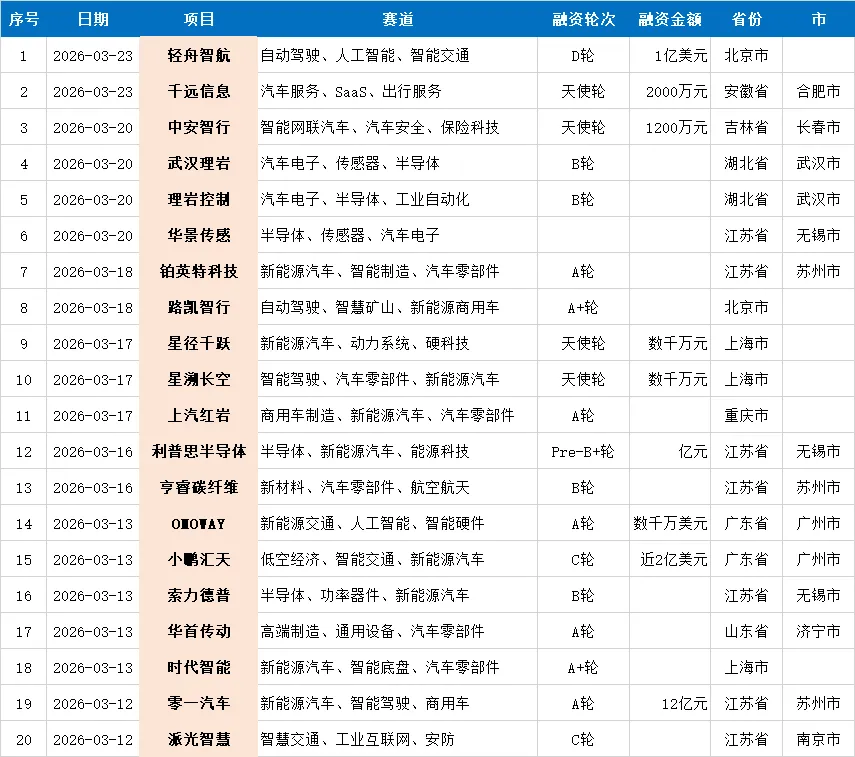The width and height of the screenshot is (855, 757).
Task: Click the 山东省 province cell
Action: coord(746,631)
